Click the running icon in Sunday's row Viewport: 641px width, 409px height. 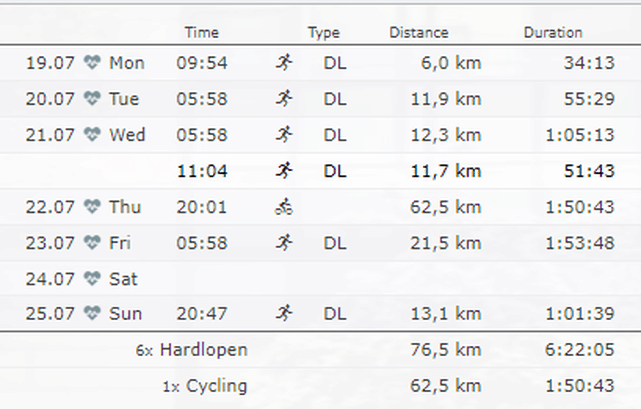pyautogui.click(x=284, y=314)
